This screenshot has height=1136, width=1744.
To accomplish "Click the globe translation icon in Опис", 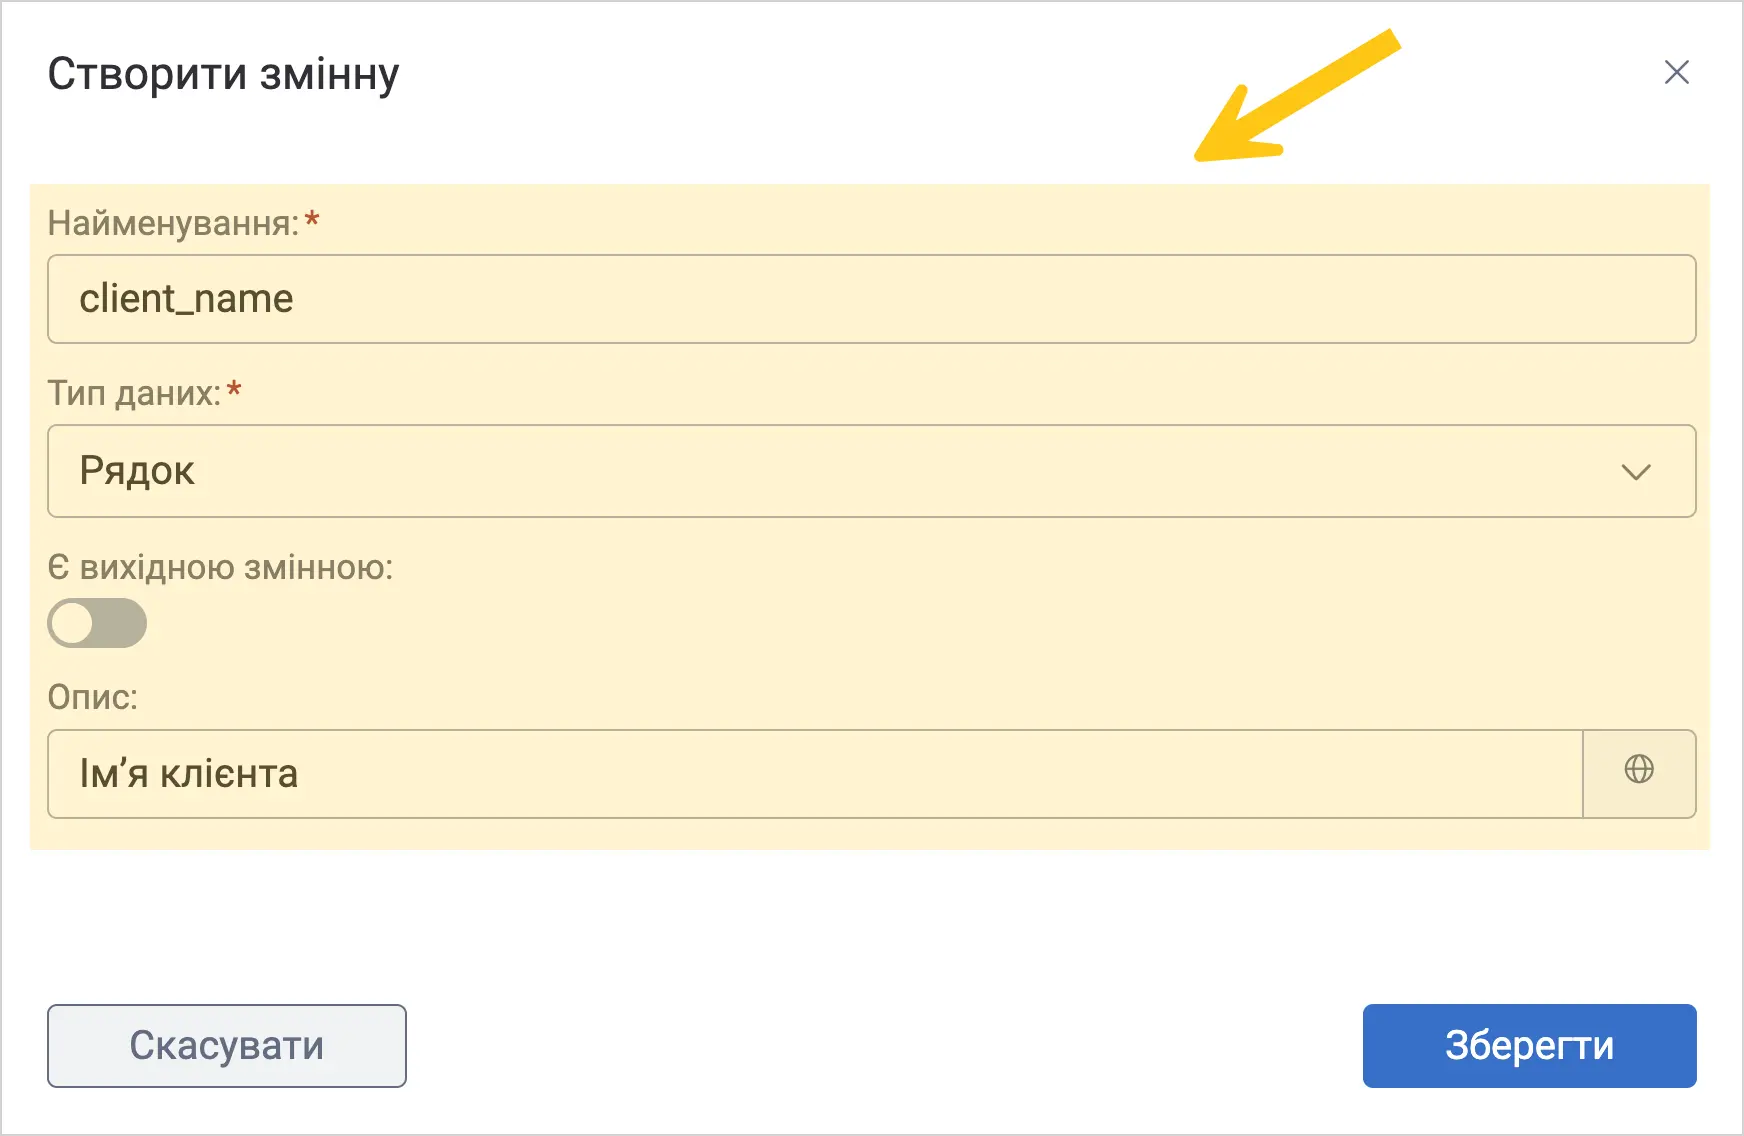I will pyautogui.click(x=1639, y=769).
